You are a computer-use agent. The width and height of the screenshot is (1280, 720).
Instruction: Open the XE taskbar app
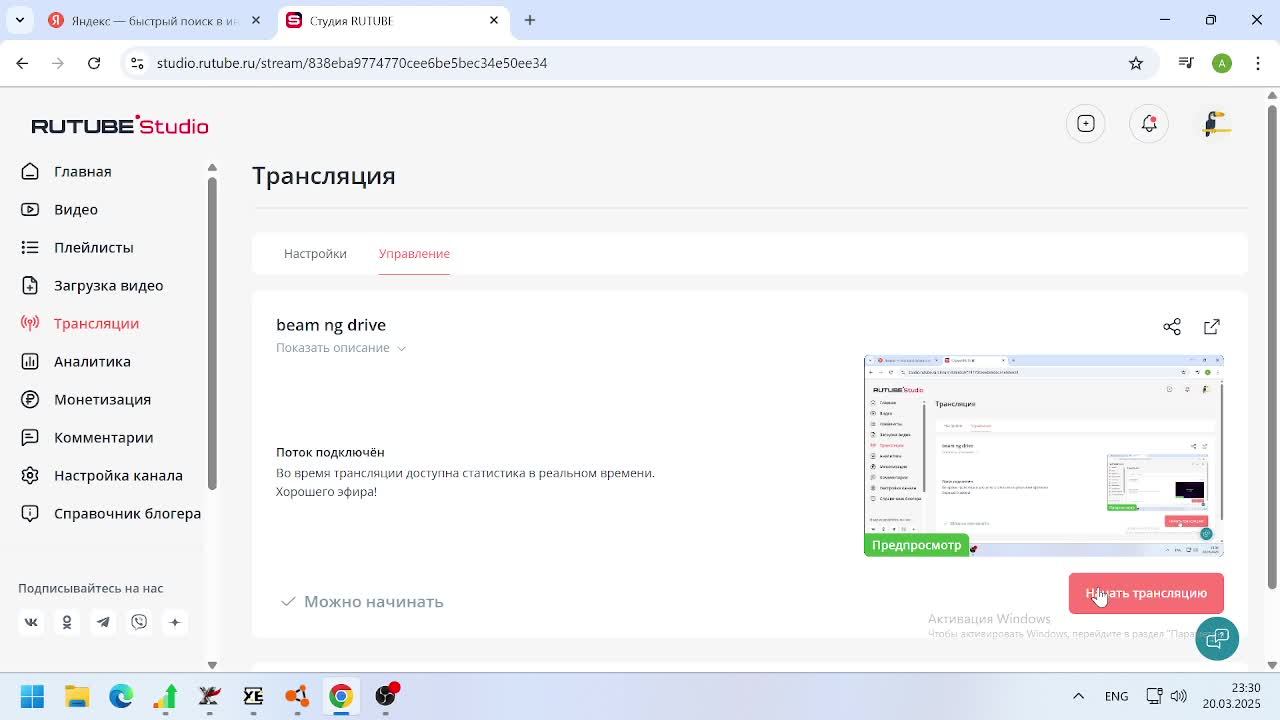[x=253, y=696]
